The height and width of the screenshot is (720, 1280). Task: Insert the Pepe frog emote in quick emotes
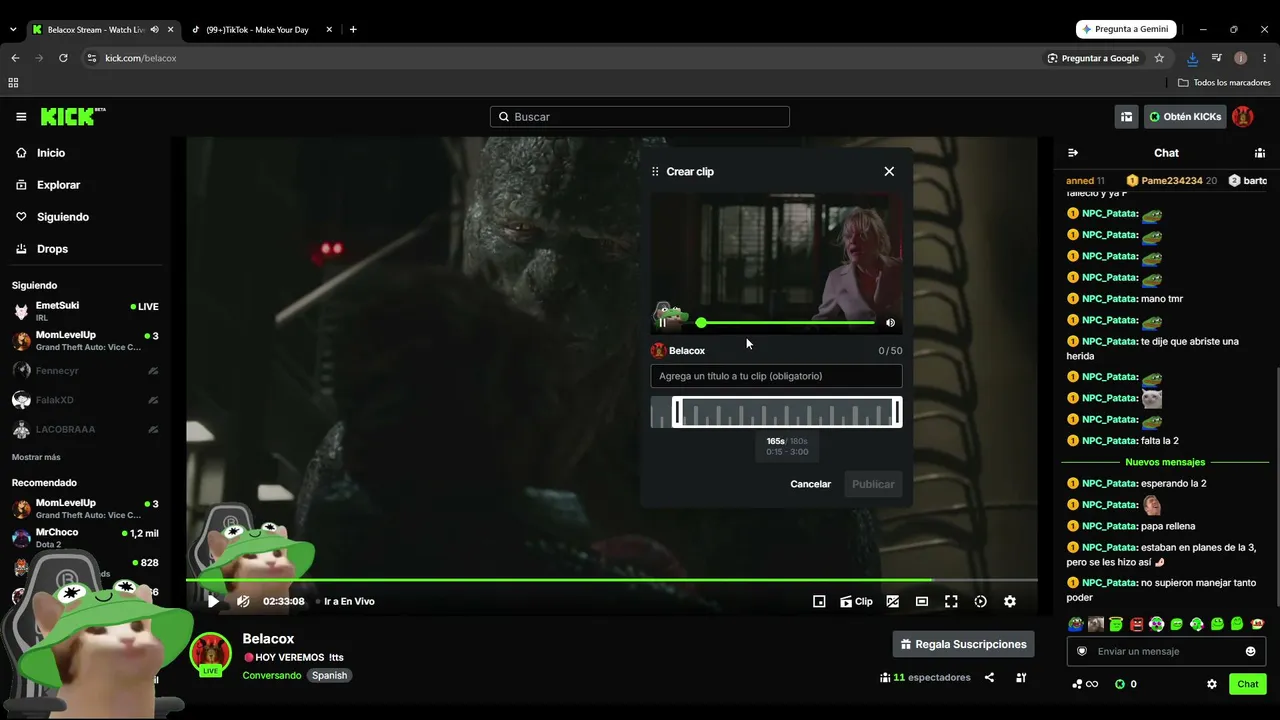coord(1076,624)
